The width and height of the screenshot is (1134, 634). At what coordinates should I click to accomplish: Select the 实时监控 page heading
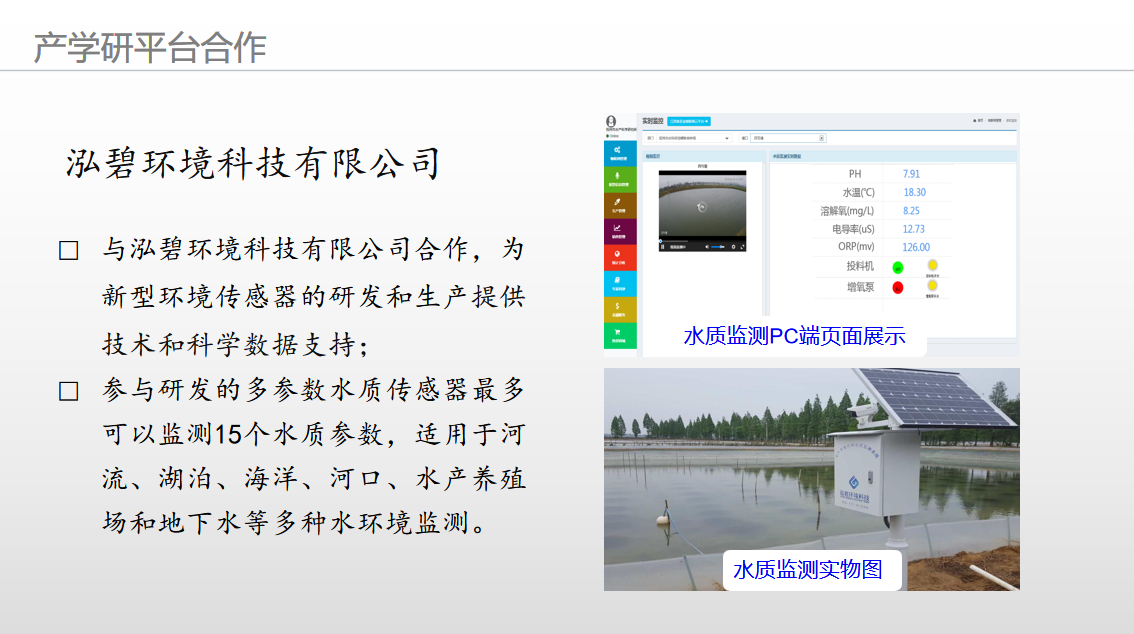pos(652,121)
